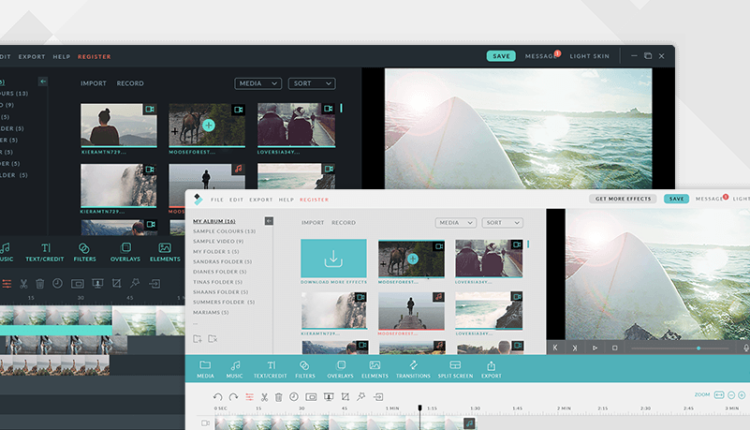
Task: Click the zoom in plus icon
Action: pos(742,395)
